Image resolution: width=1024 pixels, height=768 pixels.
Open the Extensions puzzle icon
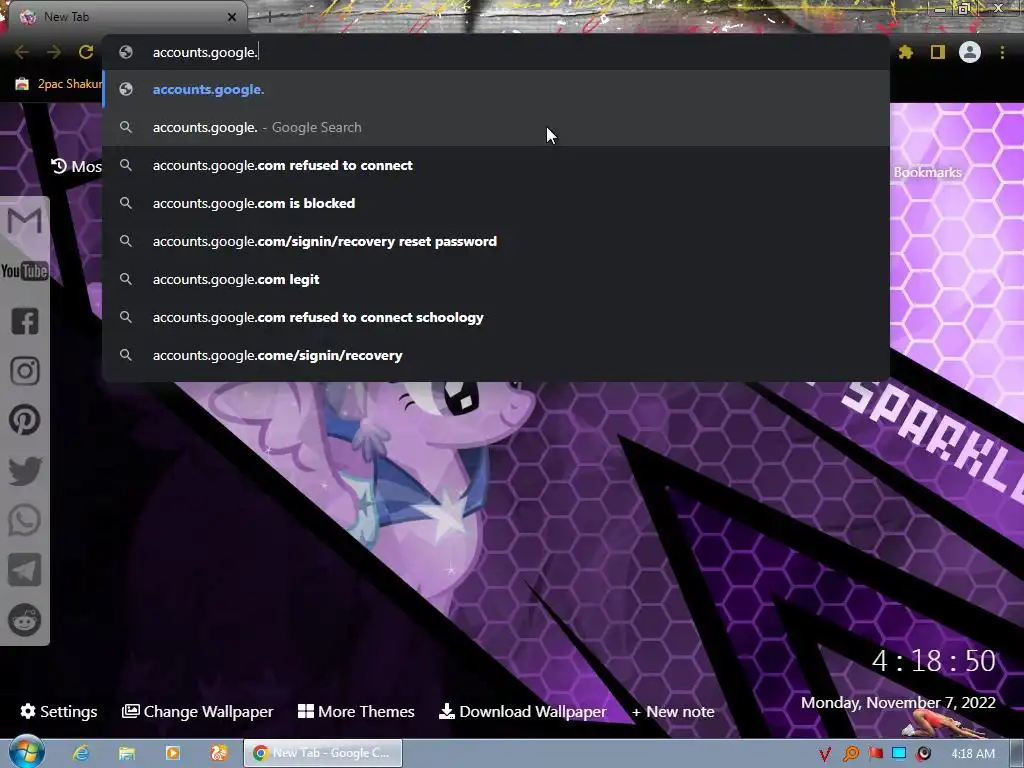click(906, 52)
